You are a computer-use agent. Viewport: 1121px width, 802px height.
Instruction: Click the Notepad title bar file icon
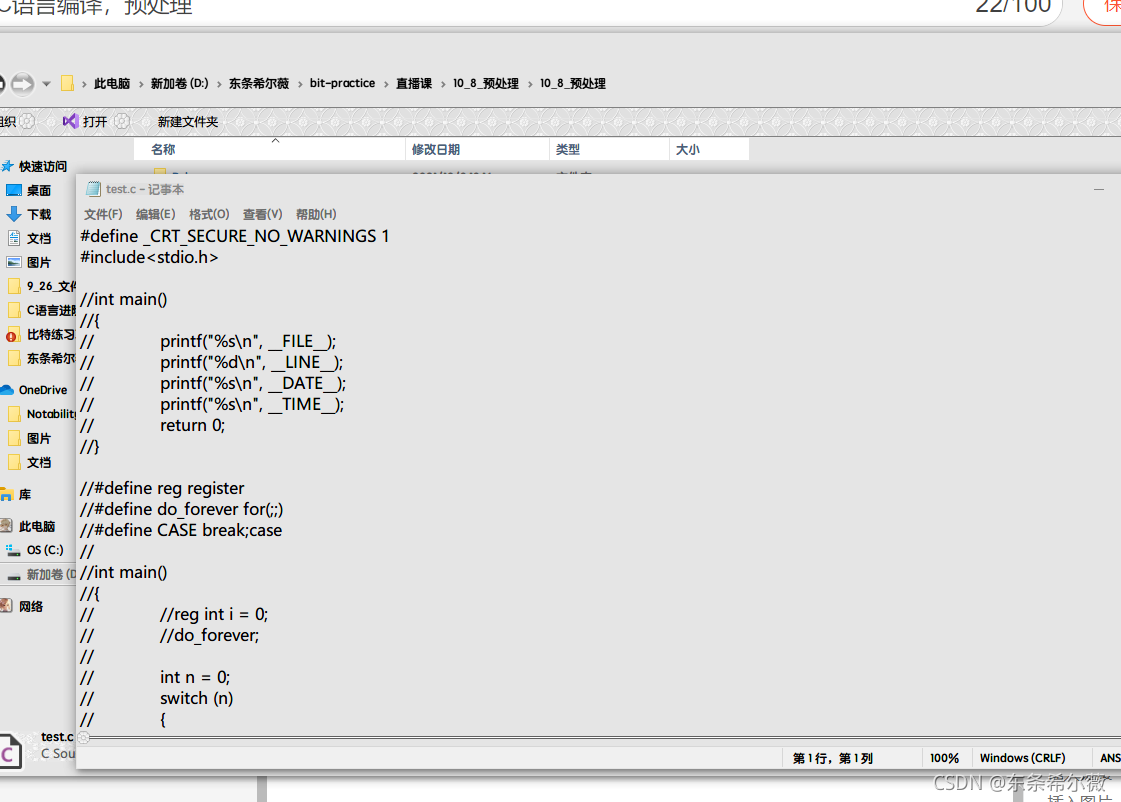[93, 189]
